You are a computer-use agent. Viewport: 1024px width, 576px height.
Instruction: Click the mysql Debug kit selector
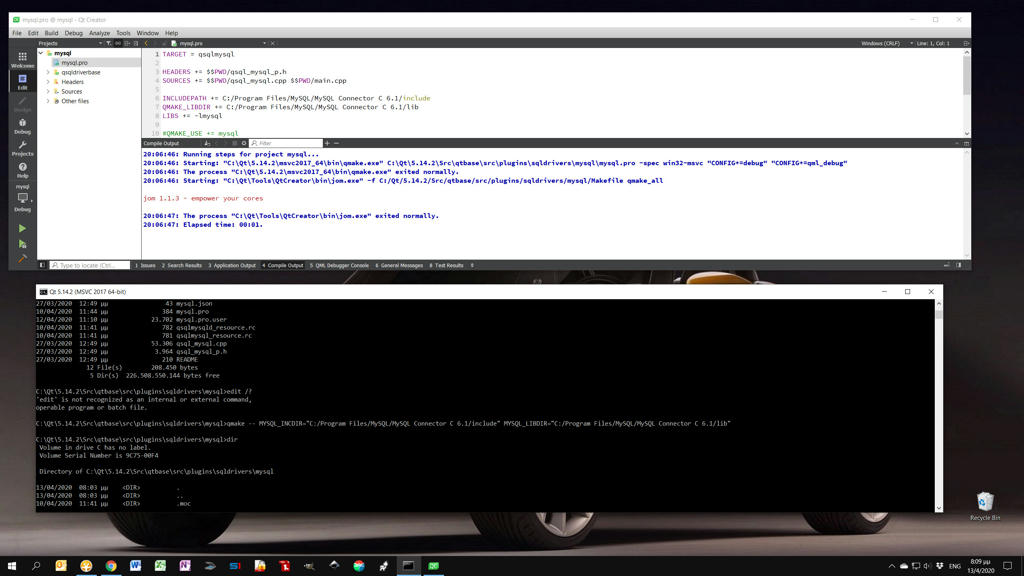22,198
